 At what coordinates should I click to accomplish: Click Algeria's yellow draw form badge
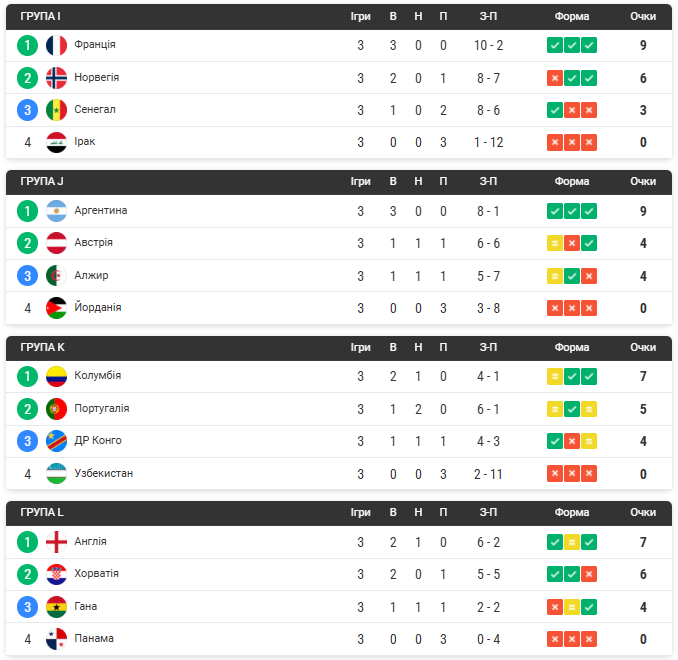[555, 276]
